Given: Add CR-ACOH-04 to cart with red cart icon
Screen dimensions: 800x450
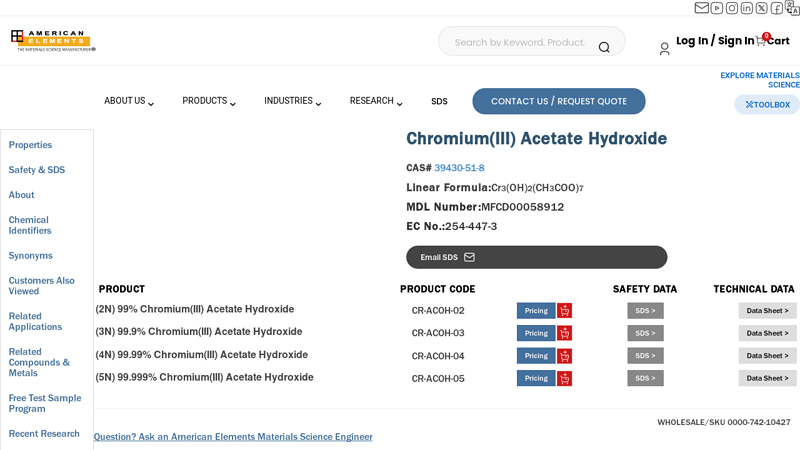Looking at the screenshot, I should (x=564, y=356).
